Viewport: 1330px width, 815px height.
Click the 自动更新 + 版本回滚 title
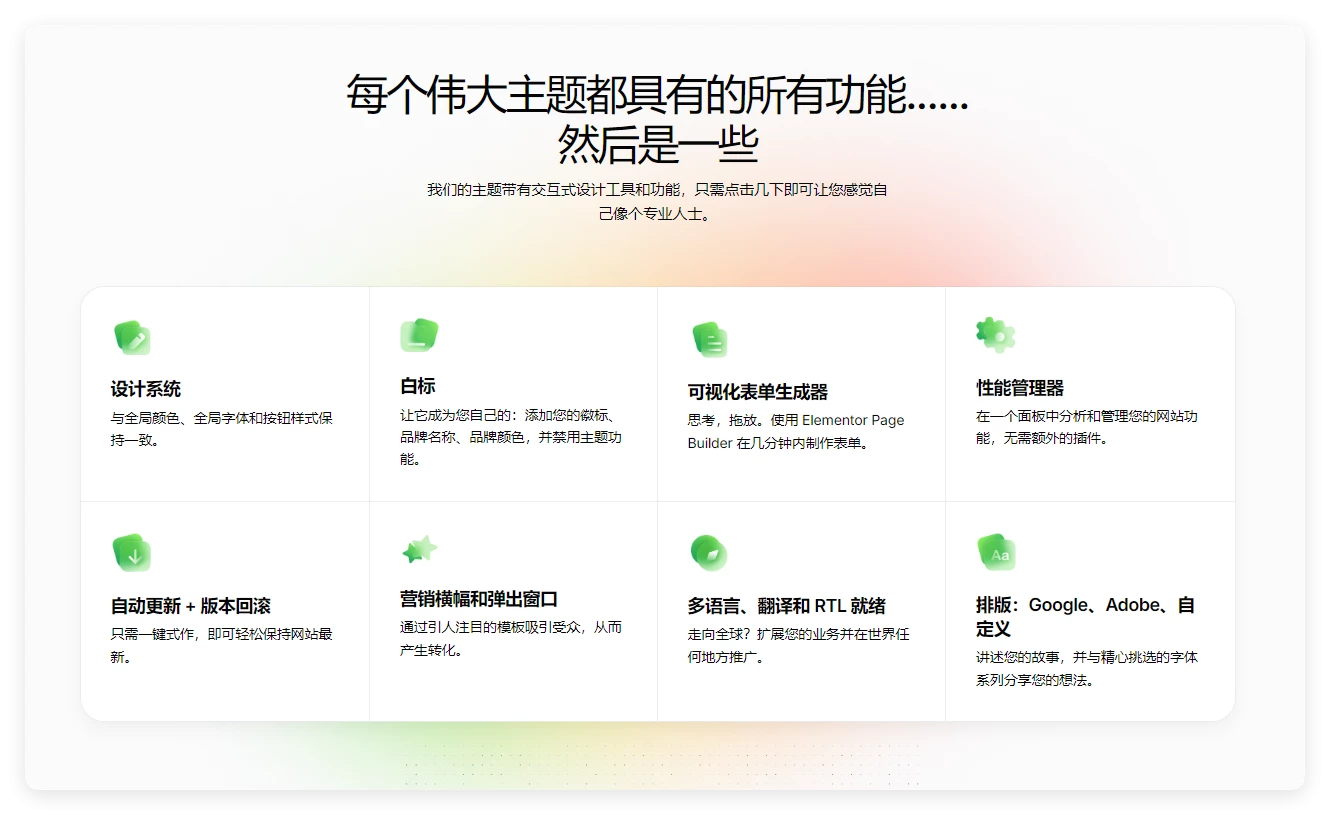point(191,606)
